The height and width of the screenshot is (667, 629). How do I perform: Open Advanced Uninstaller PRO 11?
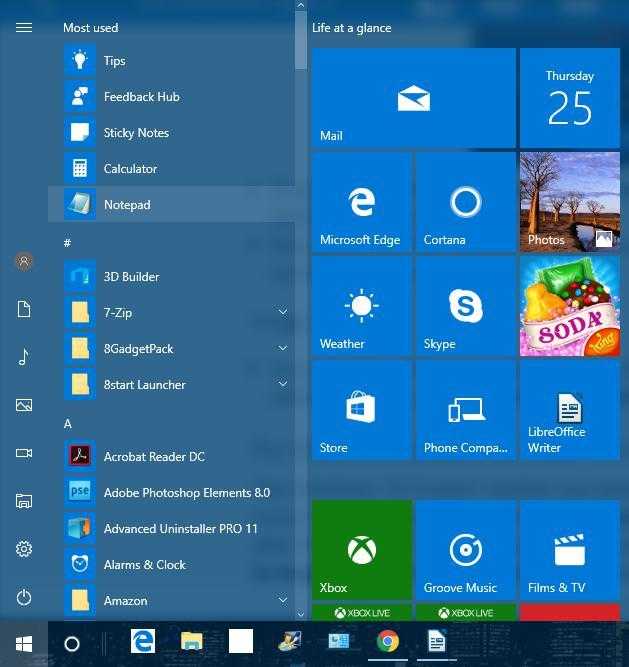pyautogui.click(x=171, y=528)
